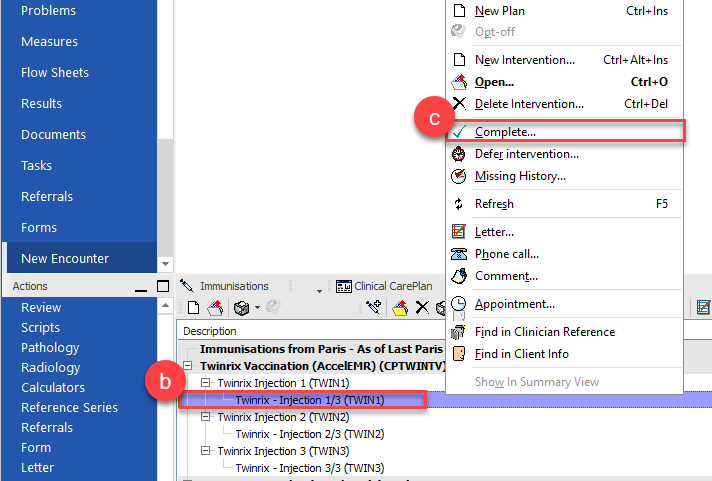Click the Clinical CarePlan panel icon

(x=344, y=286)
